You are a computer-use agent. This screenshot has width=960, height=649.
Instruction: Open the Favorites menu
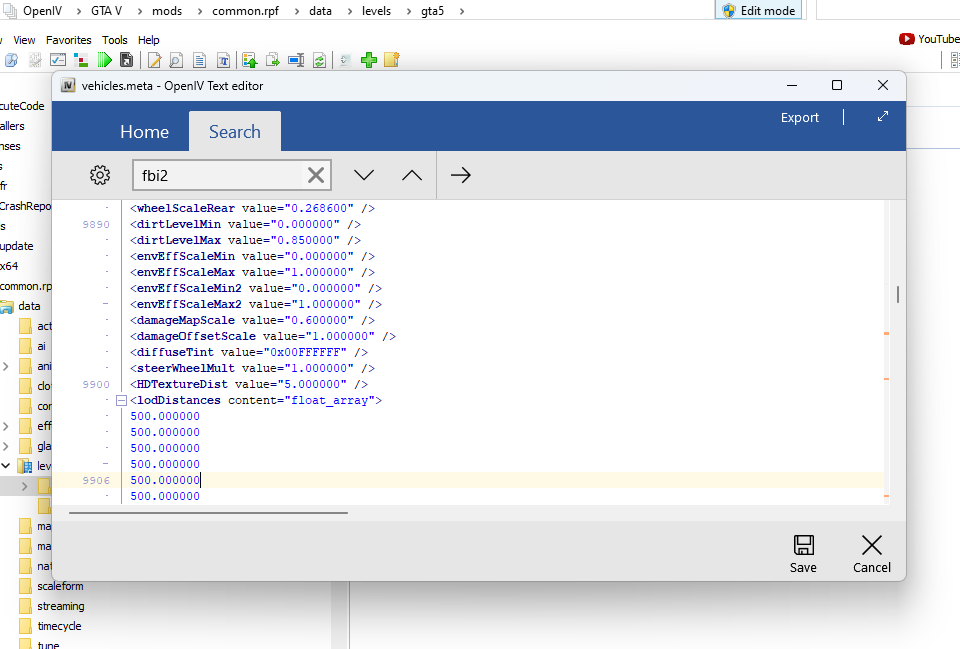coord(69,40)
